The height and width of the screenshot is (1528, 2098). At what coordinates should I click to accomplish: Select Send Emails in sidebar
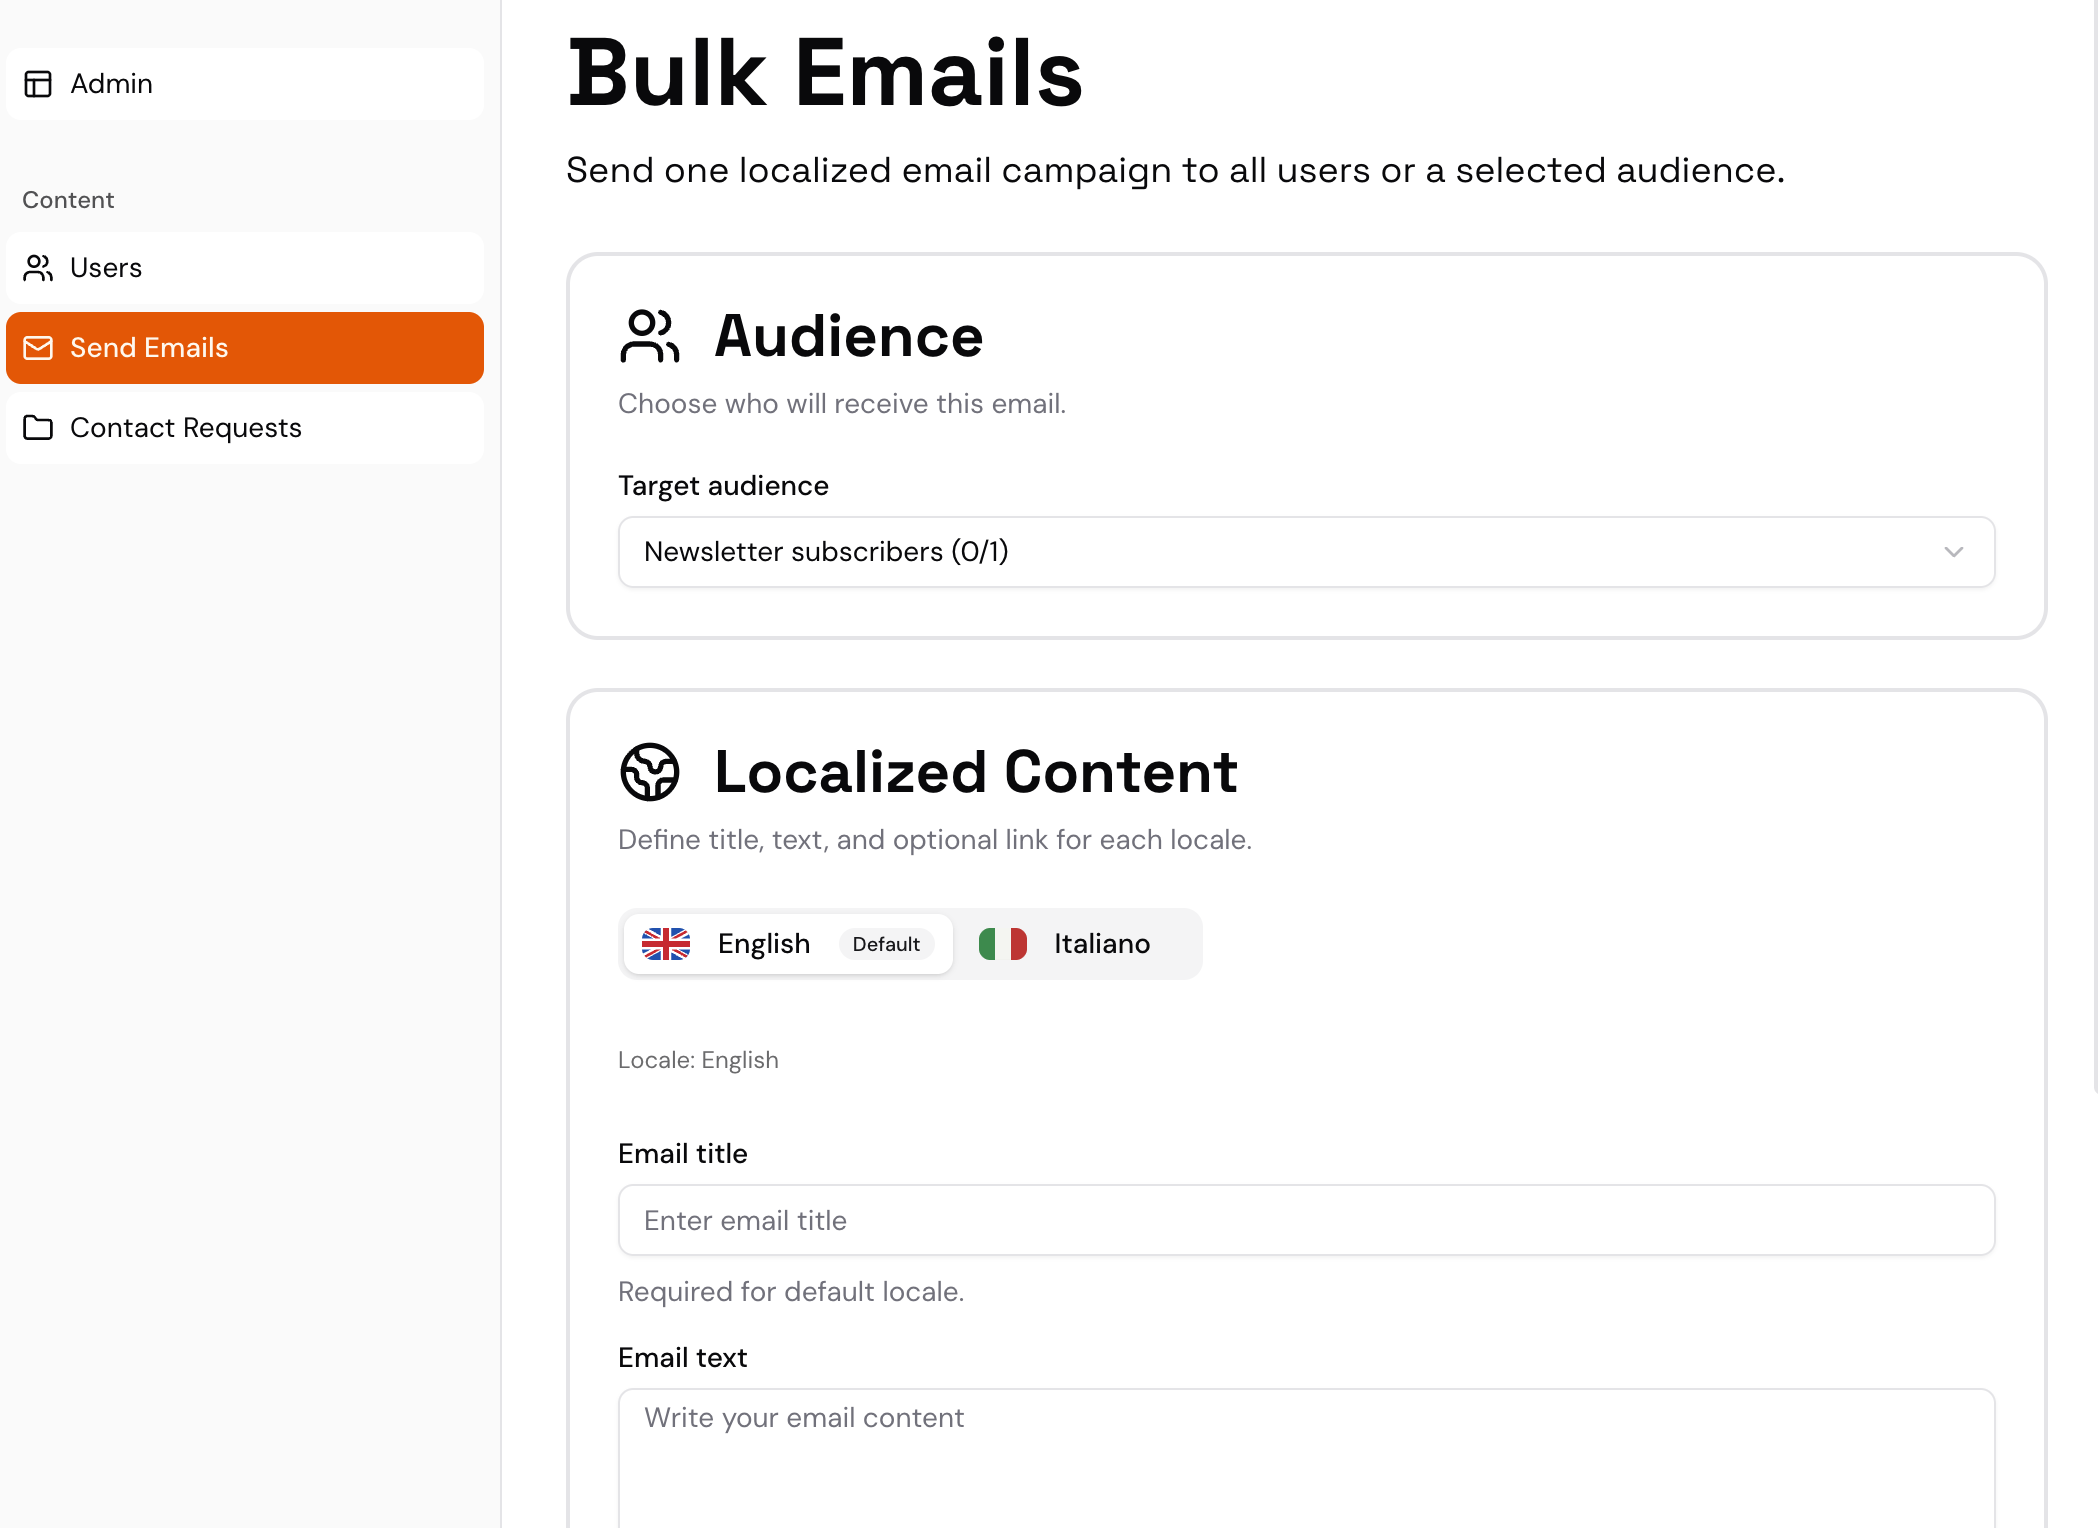[245, 348]
